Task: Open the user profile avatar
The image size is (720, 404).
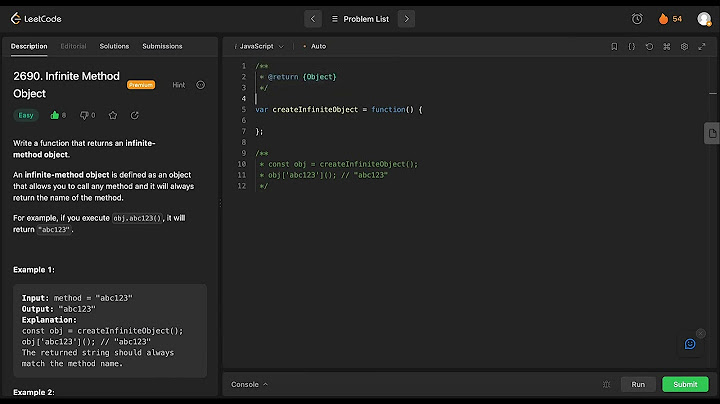Action: pos(704,19)
